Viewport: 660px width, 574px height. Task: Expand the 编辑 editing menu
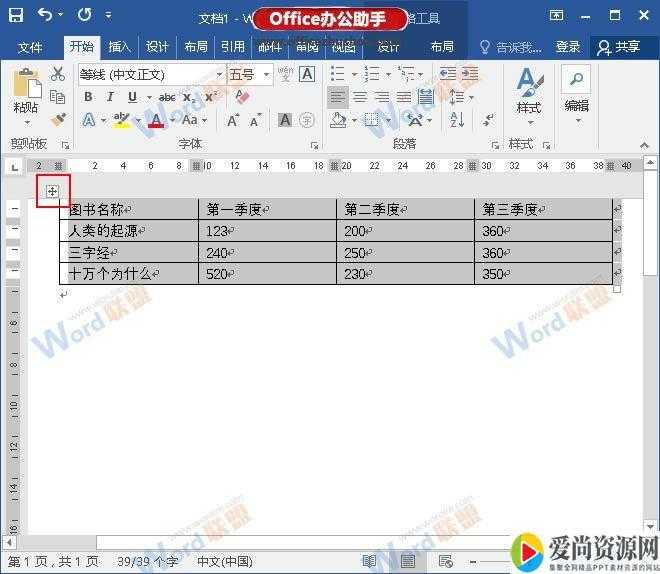(578, 121)
